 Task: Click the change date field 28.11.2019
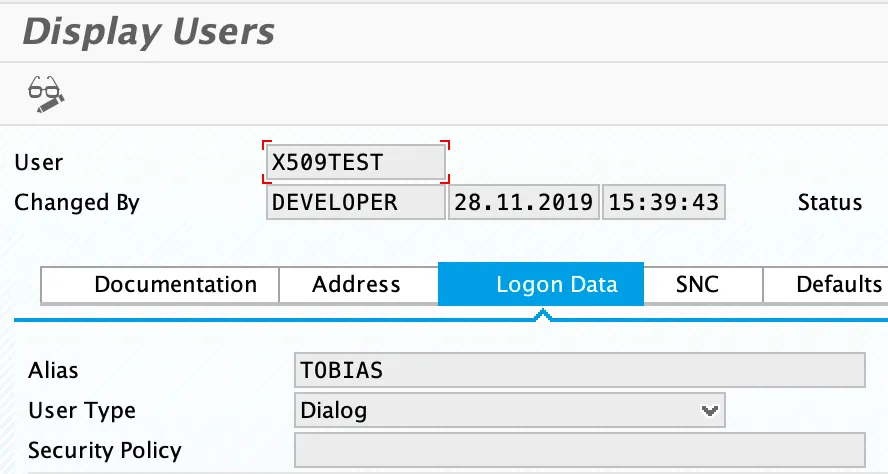tap(523, 203)
